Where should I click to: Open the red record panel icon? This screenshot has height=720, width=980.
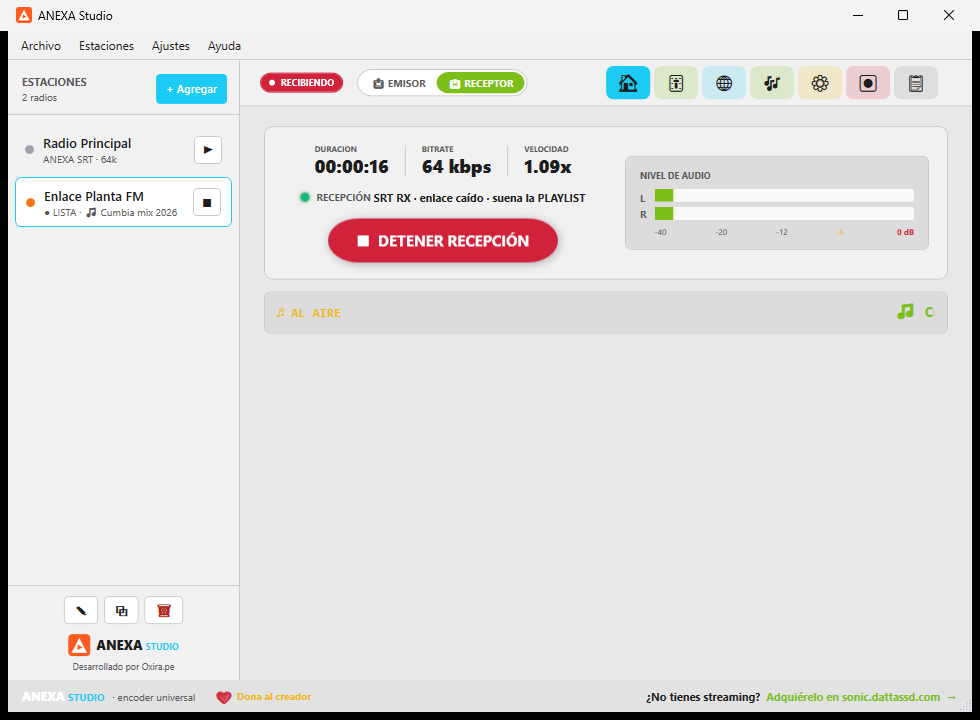click(868, 82)
